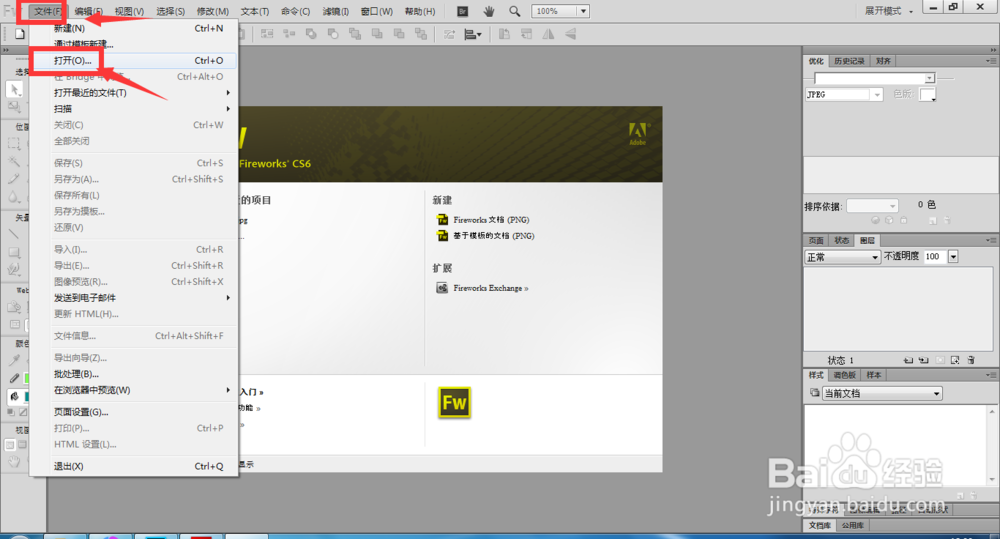Switch to the 样本 tab
The height and width of the screenshot is (539, 1000).
[873, 375]
